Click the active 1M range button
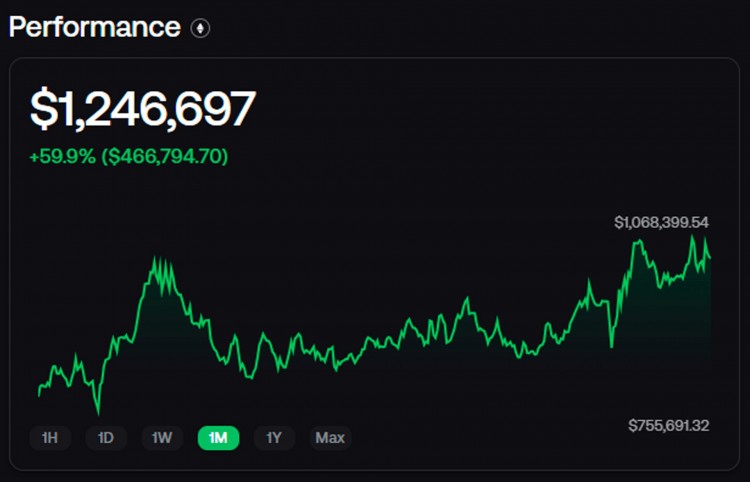 tap(218, 438)
